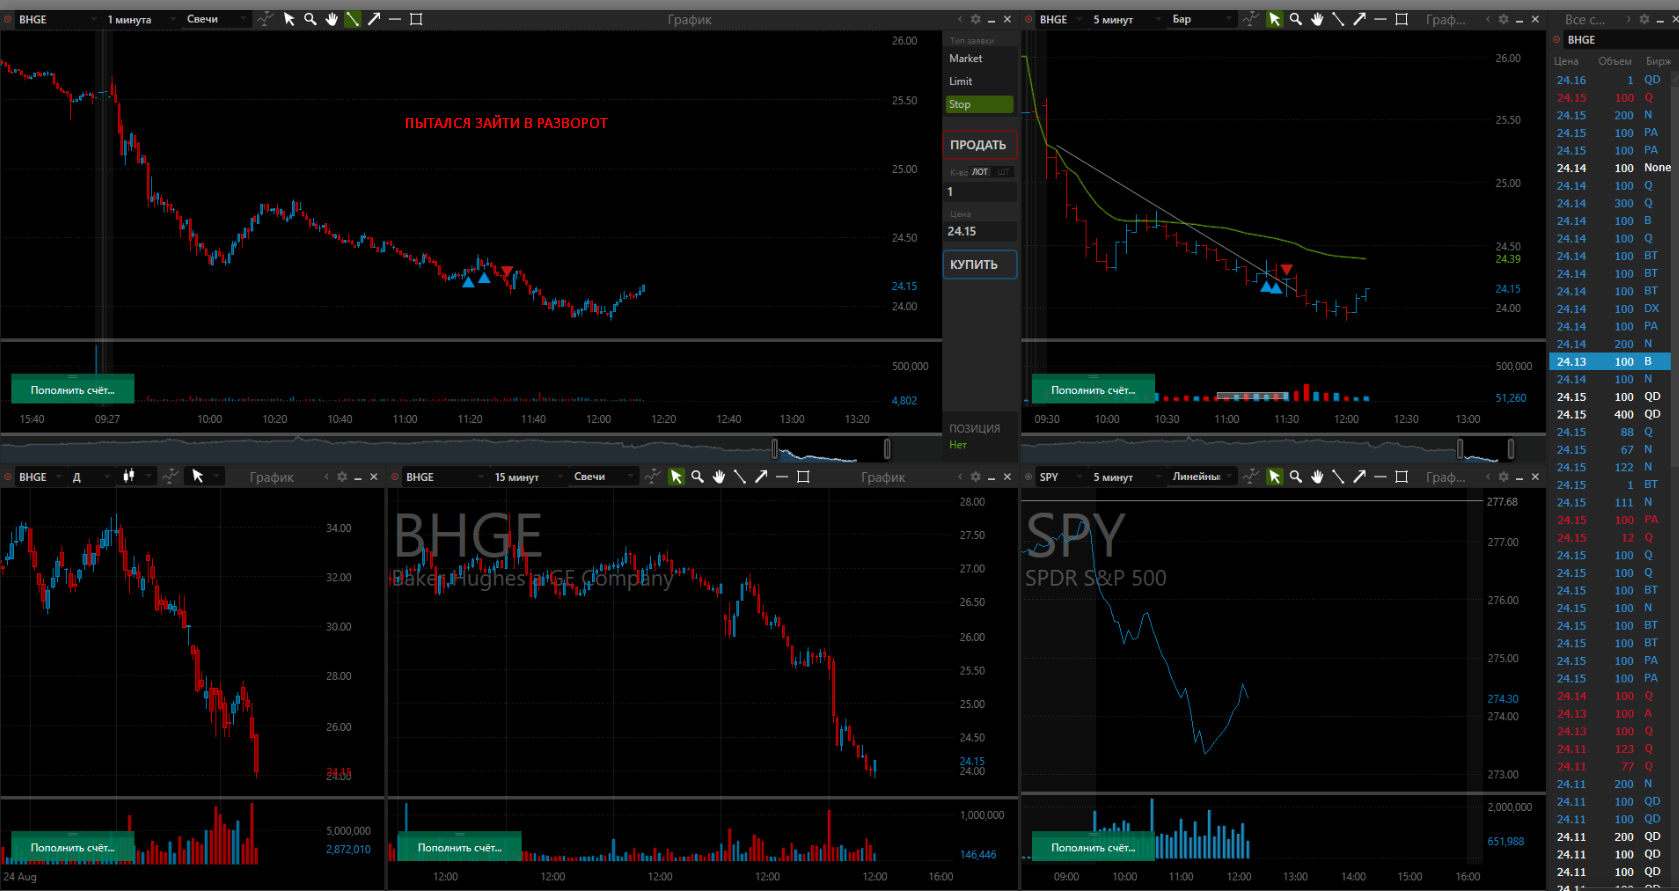Open 'Линейный' chart type dropdown in SPY chart
This screenshot has height=891, width=1679.
click(x=1203, y=477)
